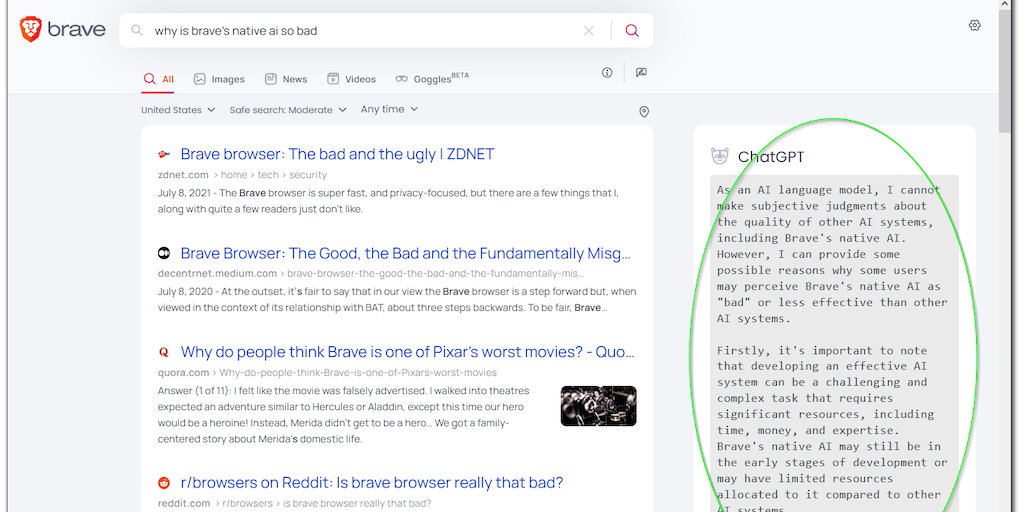Open 'Brave Browser: The Good, the Bad' result
The height and width of the screenshot is (512, 1024).
coord(406,253)
